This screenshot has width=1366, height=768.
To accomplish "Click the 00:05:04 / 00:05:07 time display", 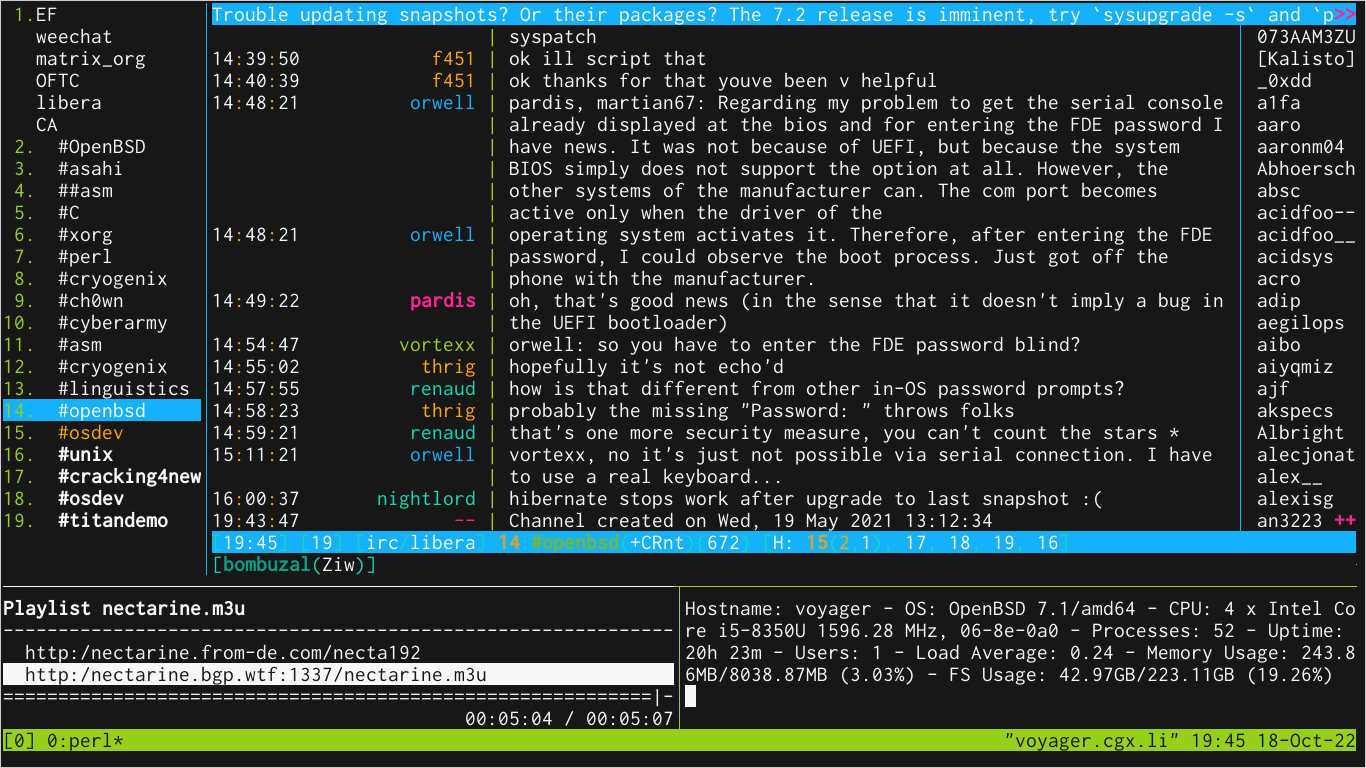I will pos(569,719).
